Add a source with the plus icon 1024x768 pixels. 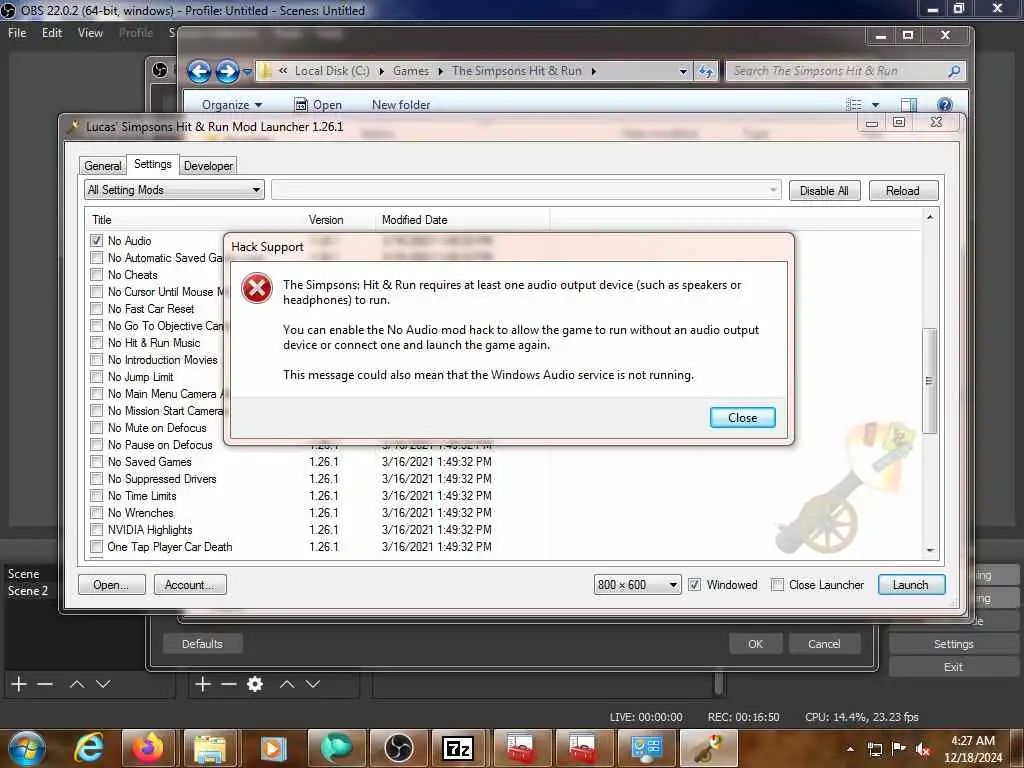click(202, 684)
